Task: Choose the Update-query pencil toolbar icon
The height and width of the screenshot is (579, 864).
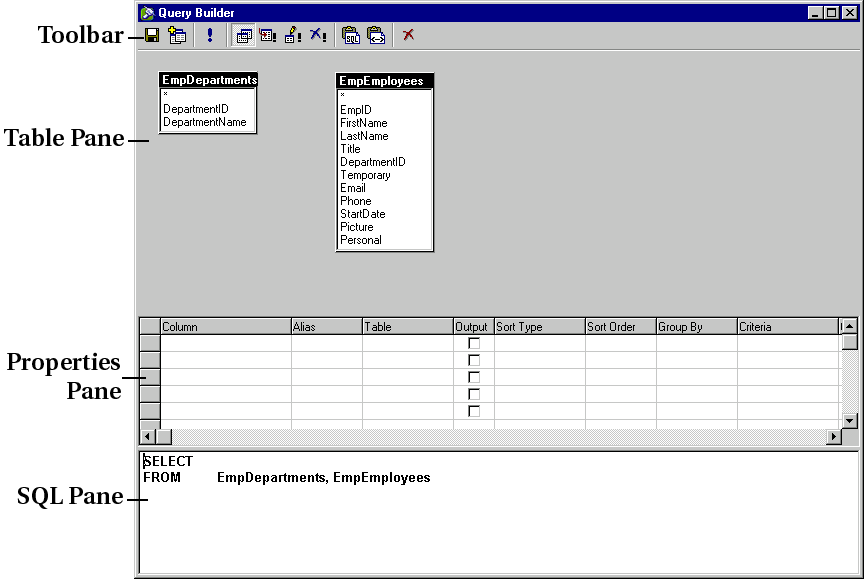Action: 293,35
